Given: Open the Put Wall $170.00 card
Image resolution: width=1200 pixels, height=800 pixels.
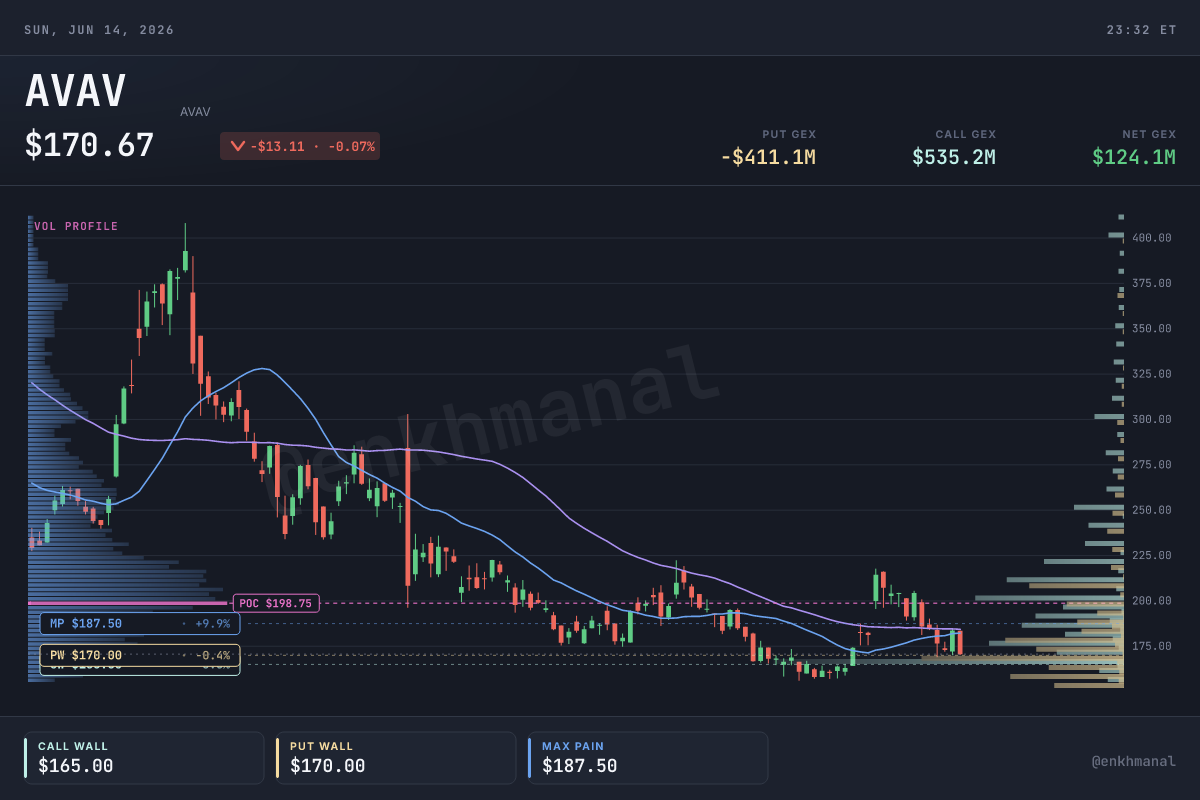Looking at the screenshot, I should pyautogui.click(x=396, y=758).
